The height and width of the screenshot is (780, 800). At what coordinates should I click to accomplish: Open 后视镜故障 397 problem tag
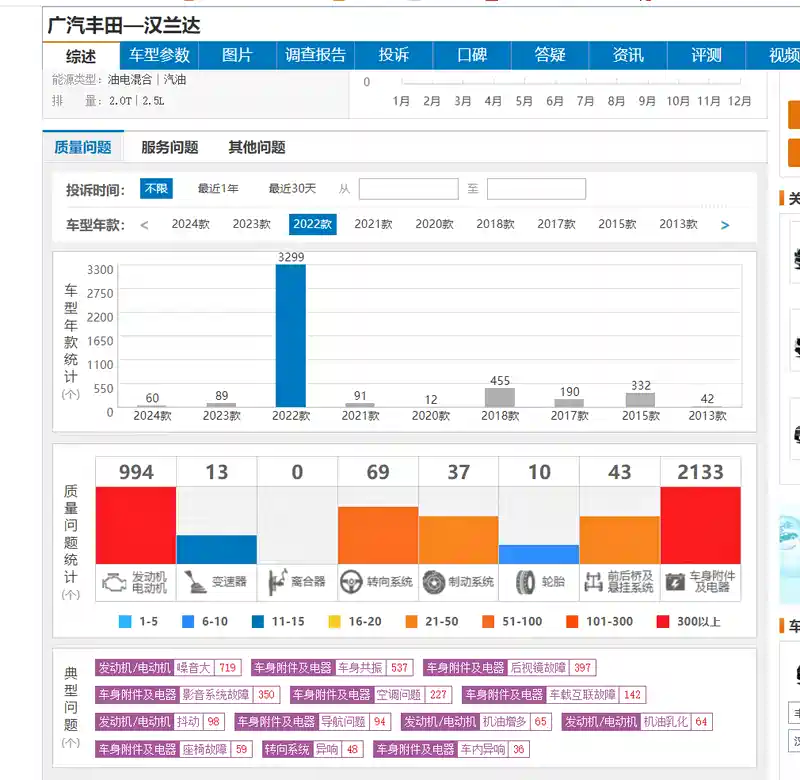pyautogui.click(x=510, y=668)
